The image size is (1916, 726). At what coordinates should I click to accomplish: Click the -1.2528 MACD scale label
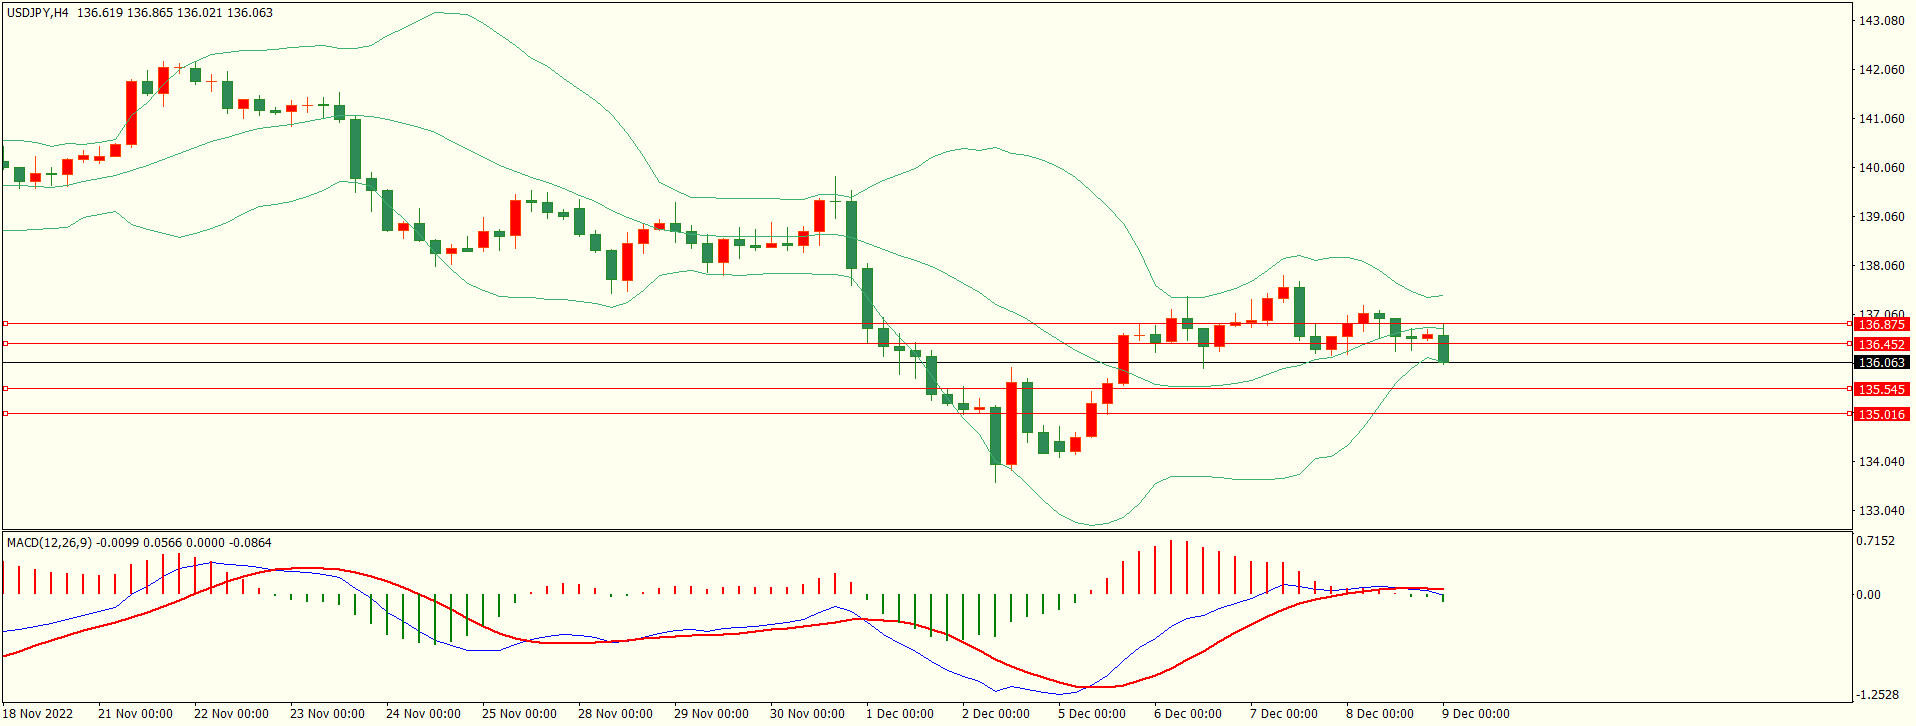1877,695
